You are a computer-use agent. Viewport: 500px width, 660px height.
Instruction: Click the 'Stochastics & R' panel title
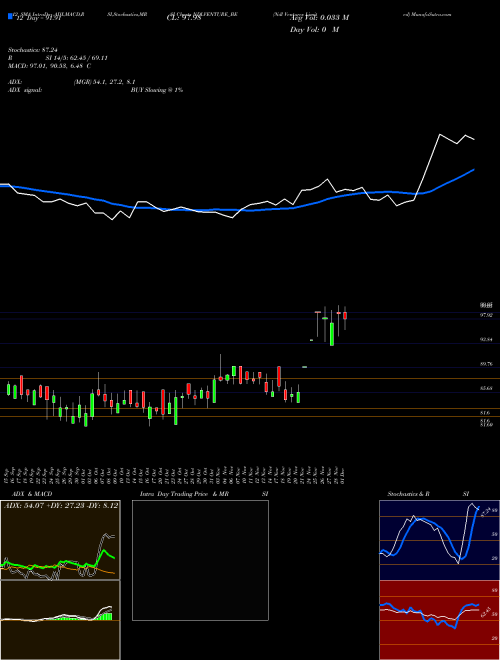click(408, 494)
